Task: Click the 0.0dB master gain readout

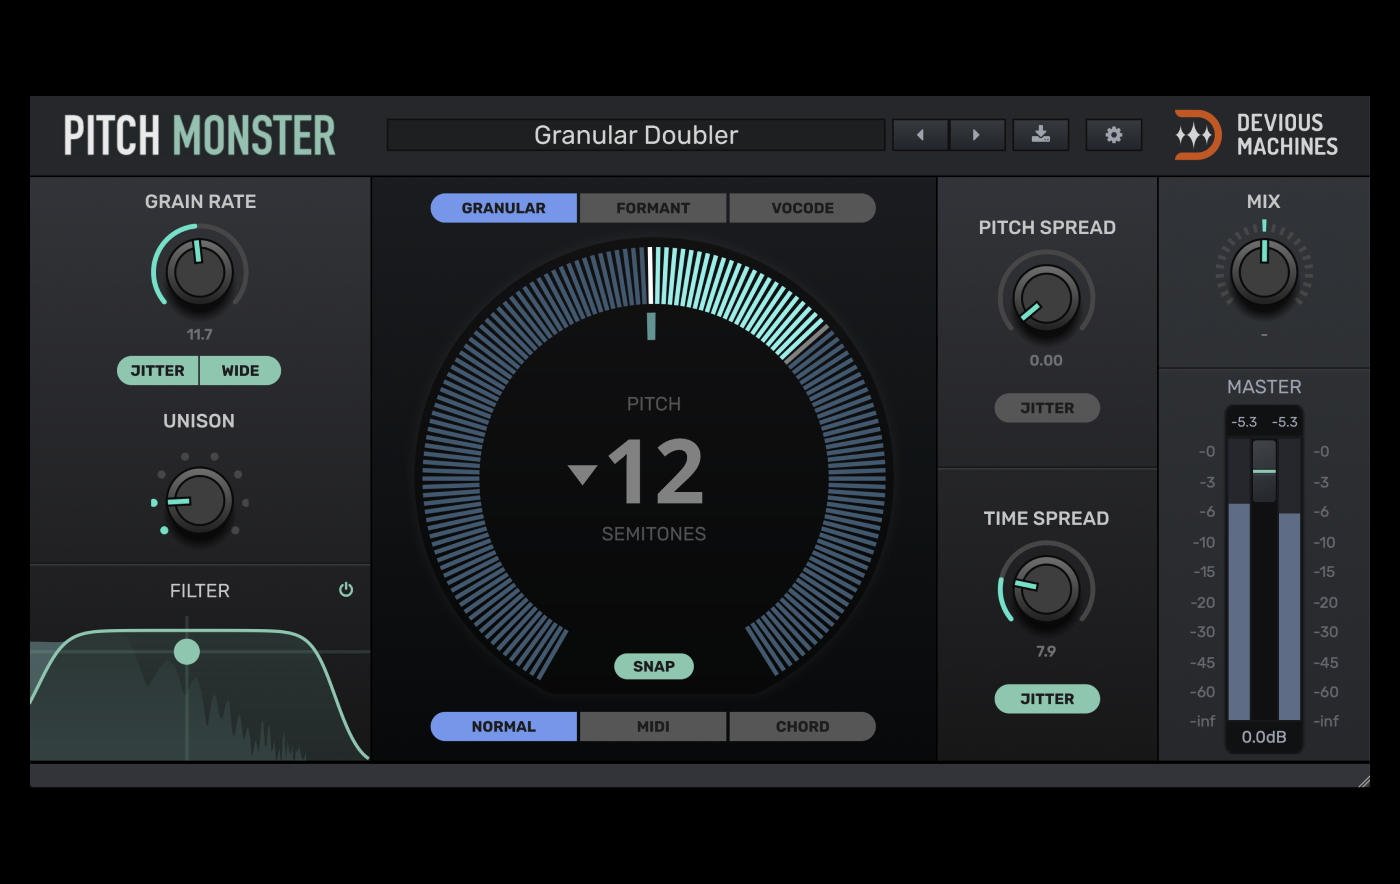Action: pos(1264,738)
